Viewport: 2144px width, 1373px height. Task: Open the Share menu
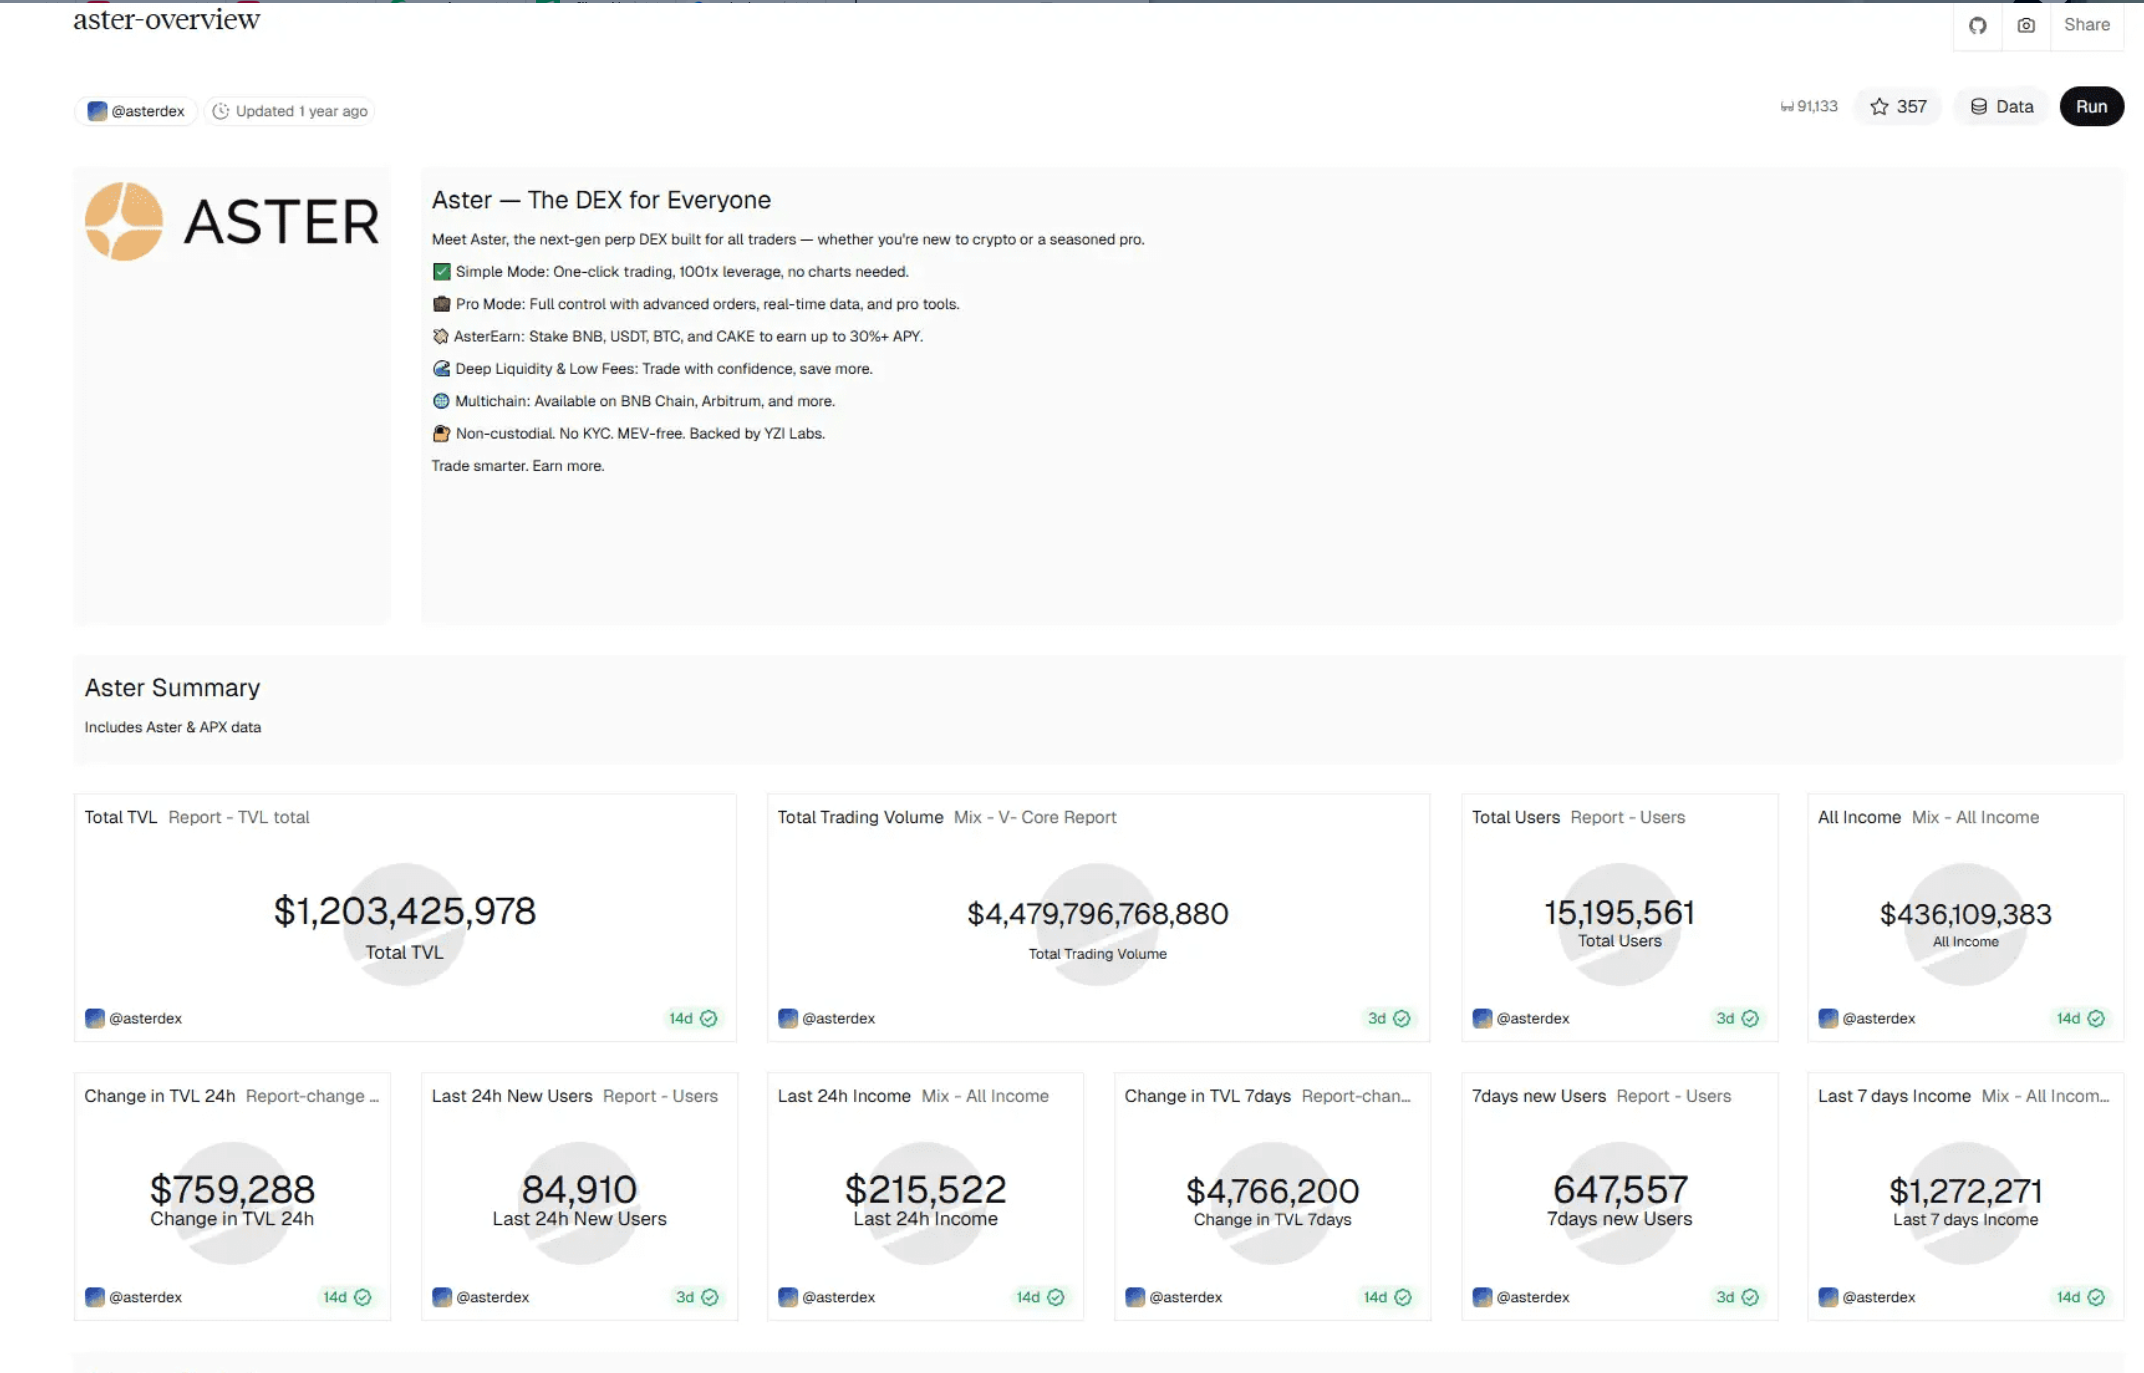(x=2087, y=24)
